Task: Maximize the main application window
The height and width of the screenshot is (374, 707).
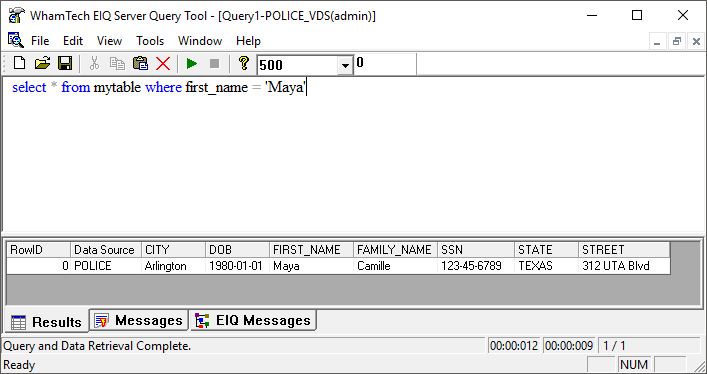Action: 637,15
